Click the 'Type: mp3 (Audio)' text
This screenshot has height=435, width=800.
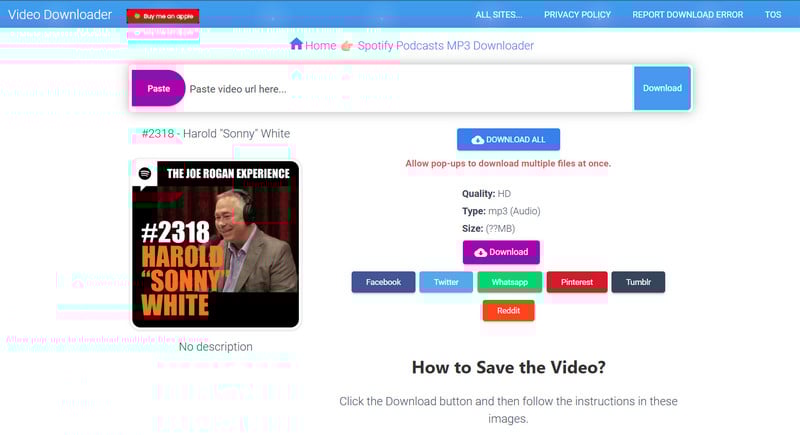click(x=501, y=211)
